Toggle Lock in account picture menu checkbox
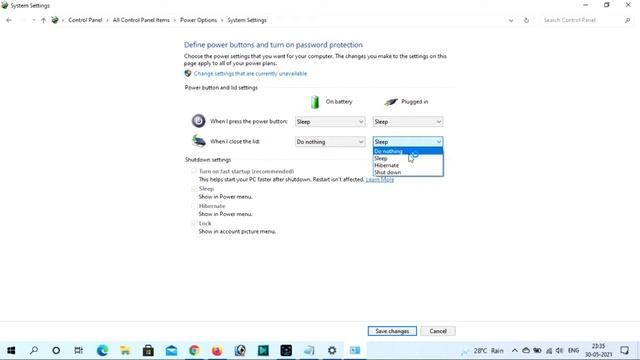 click(194, 223)
